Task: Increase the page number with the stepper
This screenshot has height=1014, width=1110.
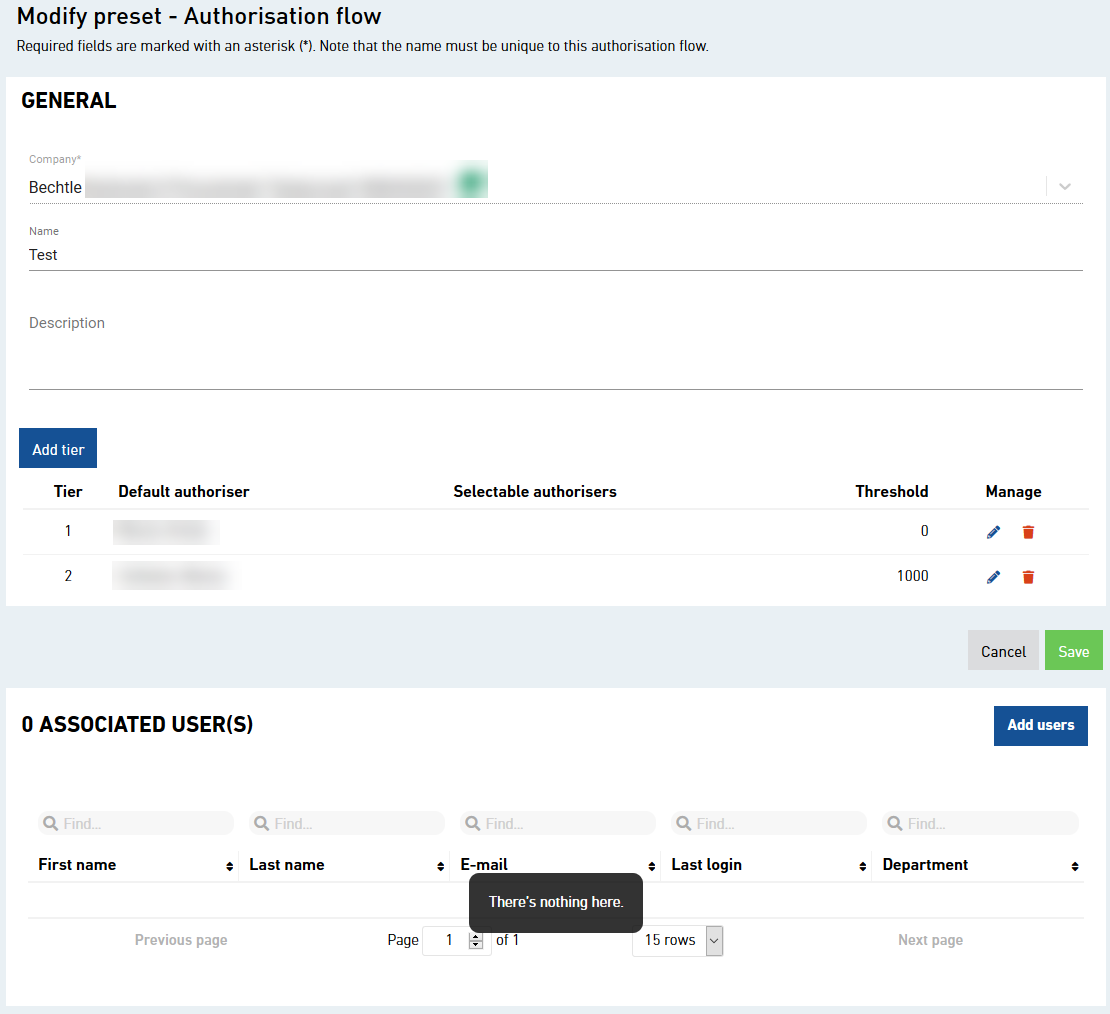Action: point(476,936)
